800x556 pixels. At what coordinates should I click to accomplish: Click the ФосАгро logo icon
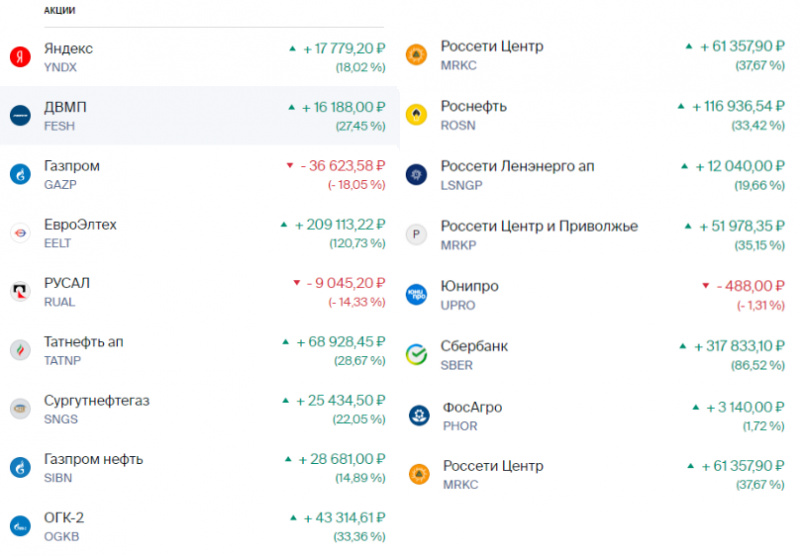[x=417, y=415]
